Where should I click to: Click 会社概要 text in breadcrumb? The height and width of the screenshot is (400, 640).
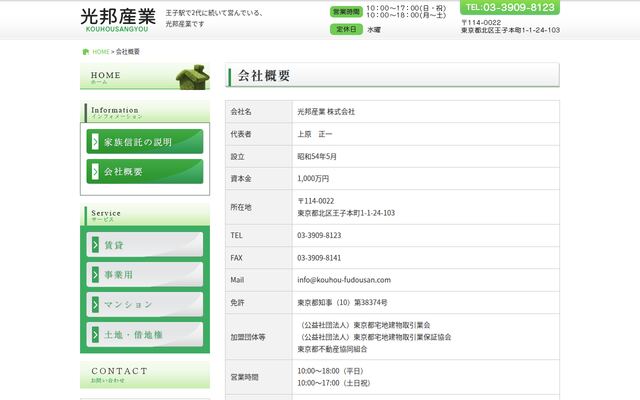click(128, 52)
